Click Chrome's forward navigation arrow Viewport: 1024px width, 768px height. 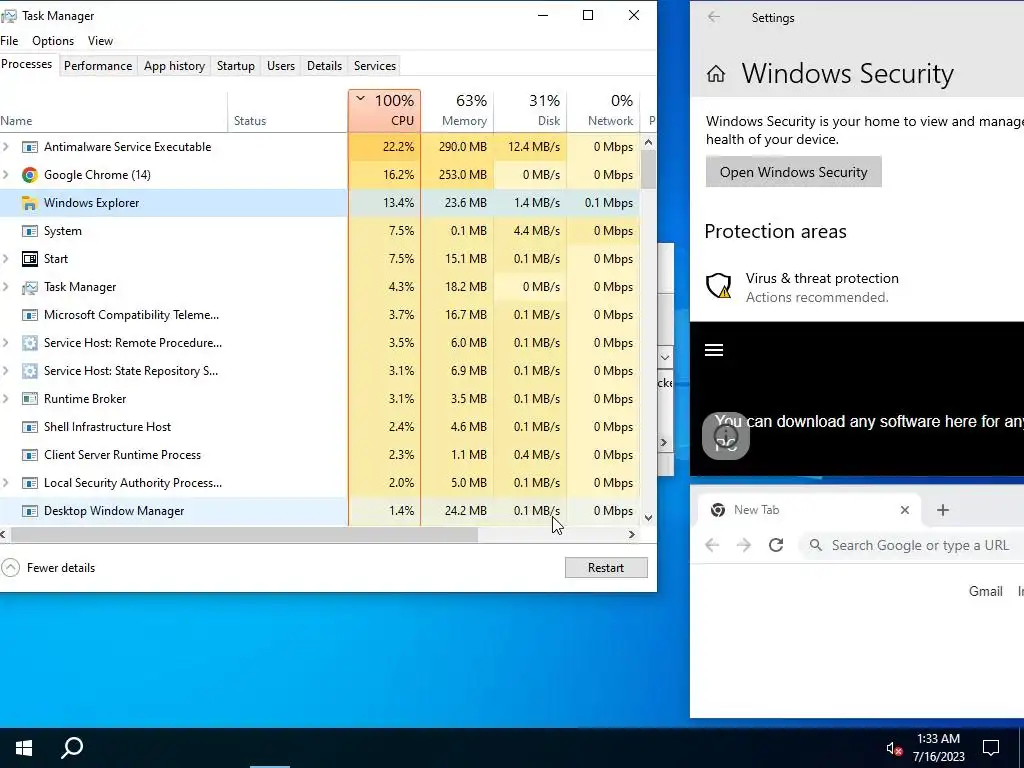point(744,545)
